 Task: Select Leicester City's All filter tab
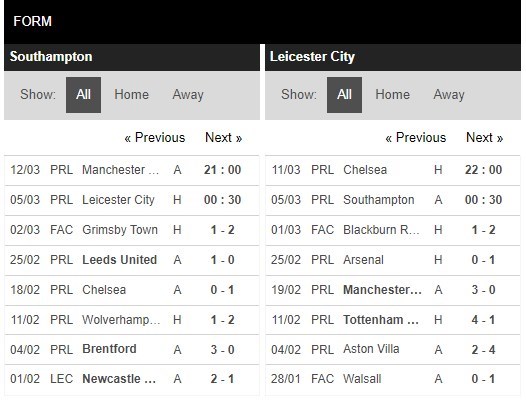click(x=344, y=95)
